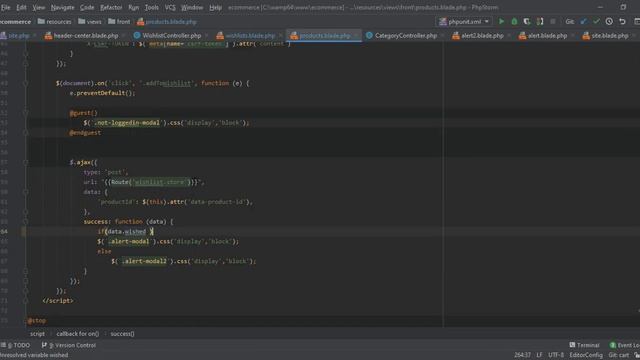Select the products.blade.php editor tab
The height and width of the screenshot is (360, 640).
click(324, 36)
